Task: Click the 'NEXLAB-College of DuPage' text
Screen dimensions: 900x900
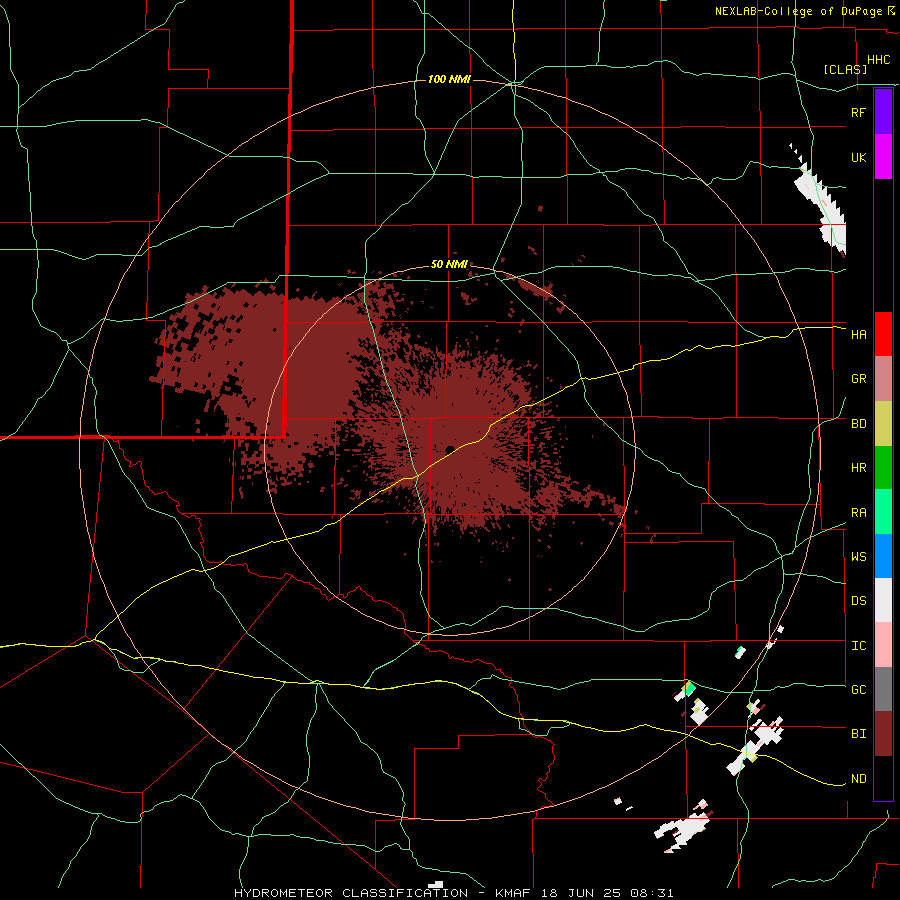Action: (799, 11)
